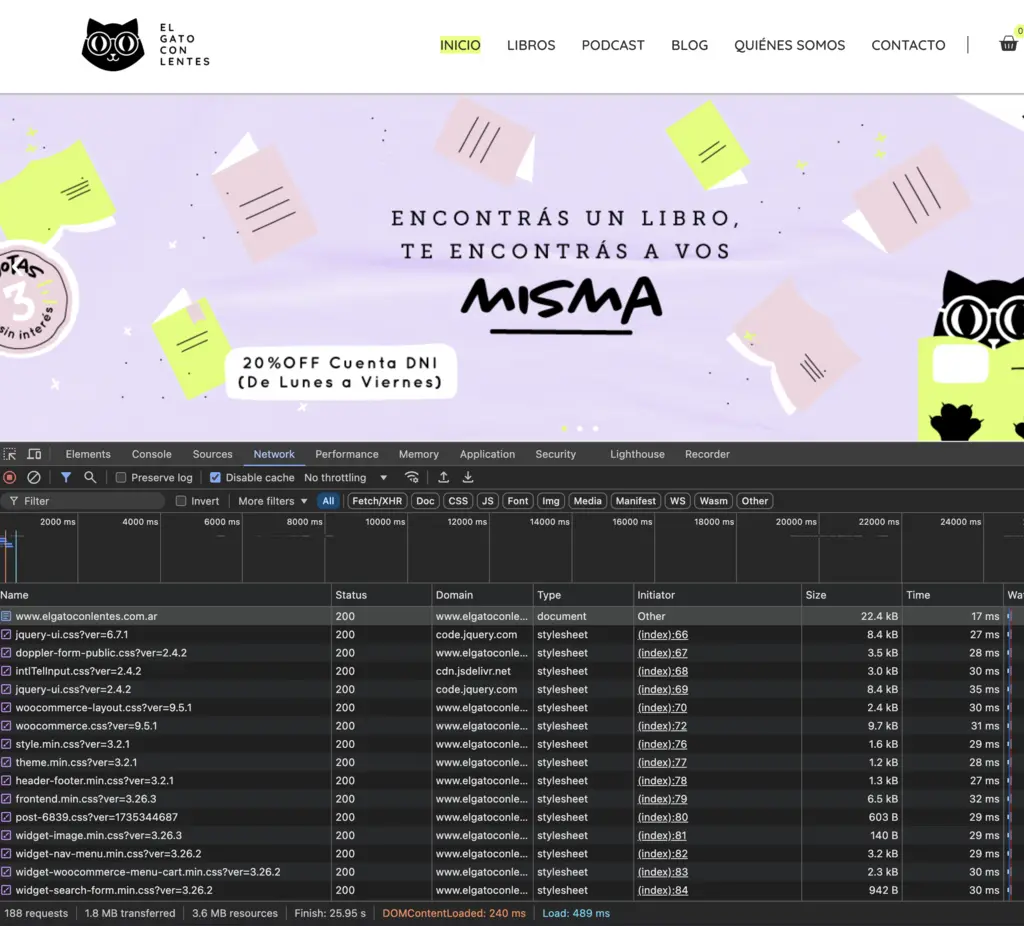Screen dimensions: 1024x926
Task: Click the network Filter text field
Action: 90,501
